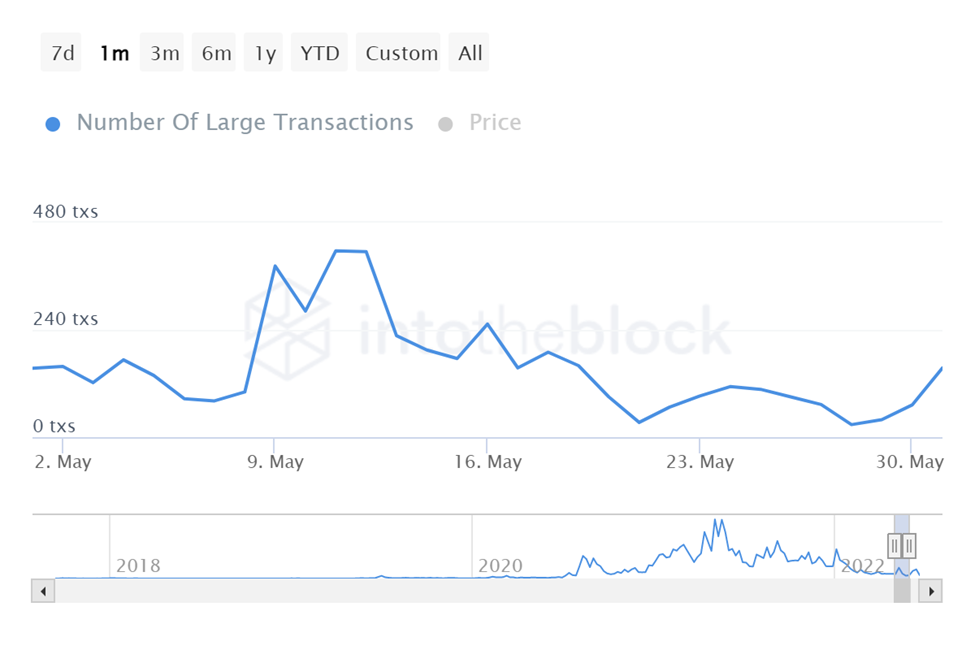975x650 pixels.
Task: Click the left navigator range handle
Action: pyautogui.click(x=895, y=546)
